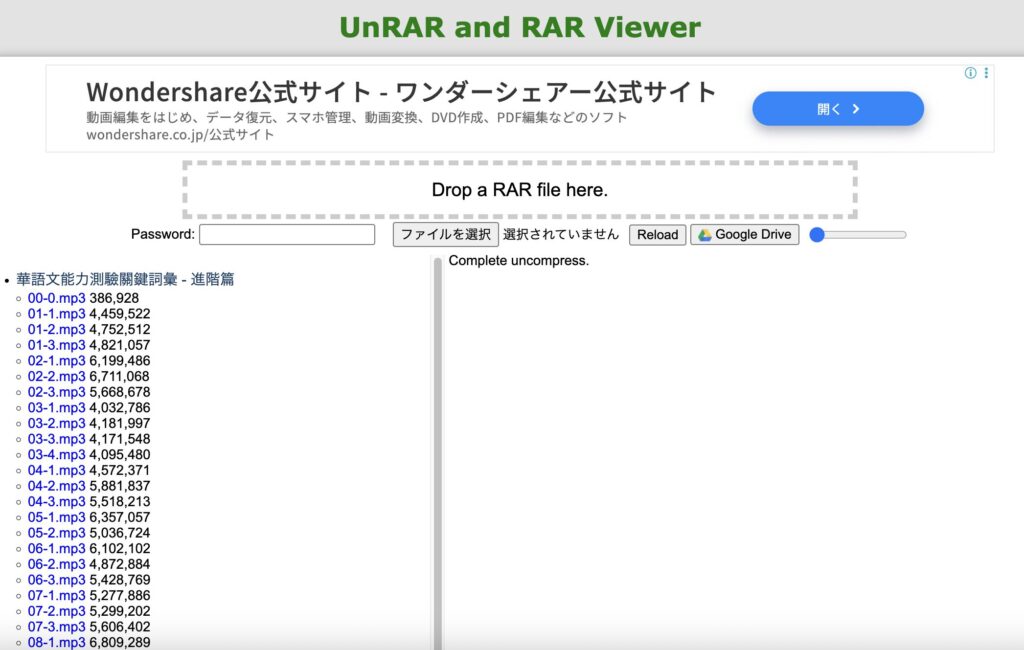Click the Google Drive button
This screenshot has height=650, width=1024.
[x=745, y=235]
